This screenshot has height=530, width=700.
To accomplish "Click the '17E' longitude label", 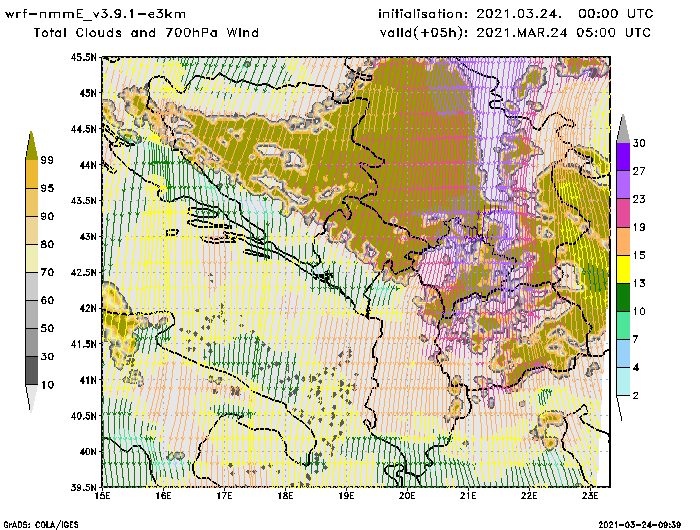I will pyautogui.click(x=225, y=496).
